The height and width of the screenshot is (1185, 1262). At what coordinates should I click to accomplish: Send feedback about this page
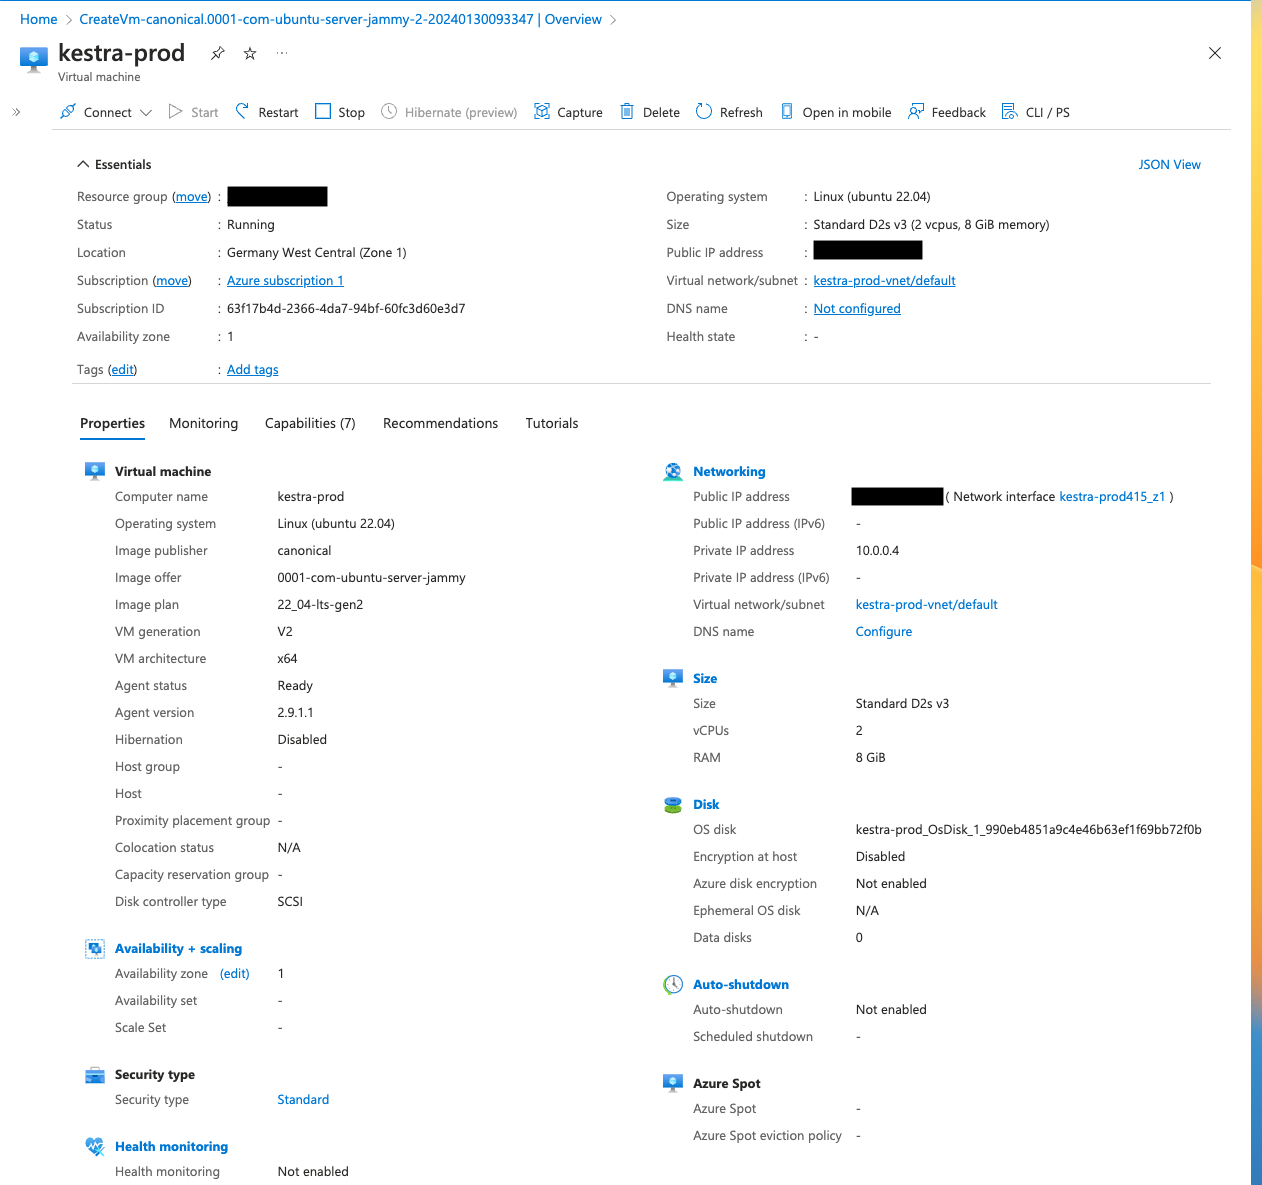945,112
